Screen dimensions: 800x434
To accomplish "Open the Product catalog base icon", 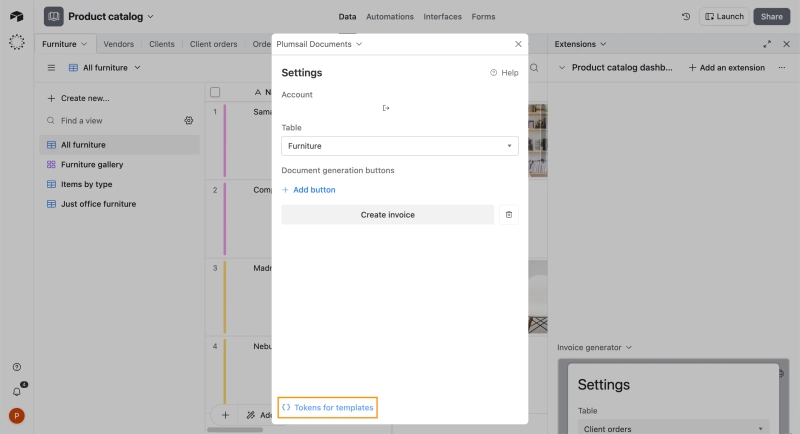I will click(x=54, y=16).
